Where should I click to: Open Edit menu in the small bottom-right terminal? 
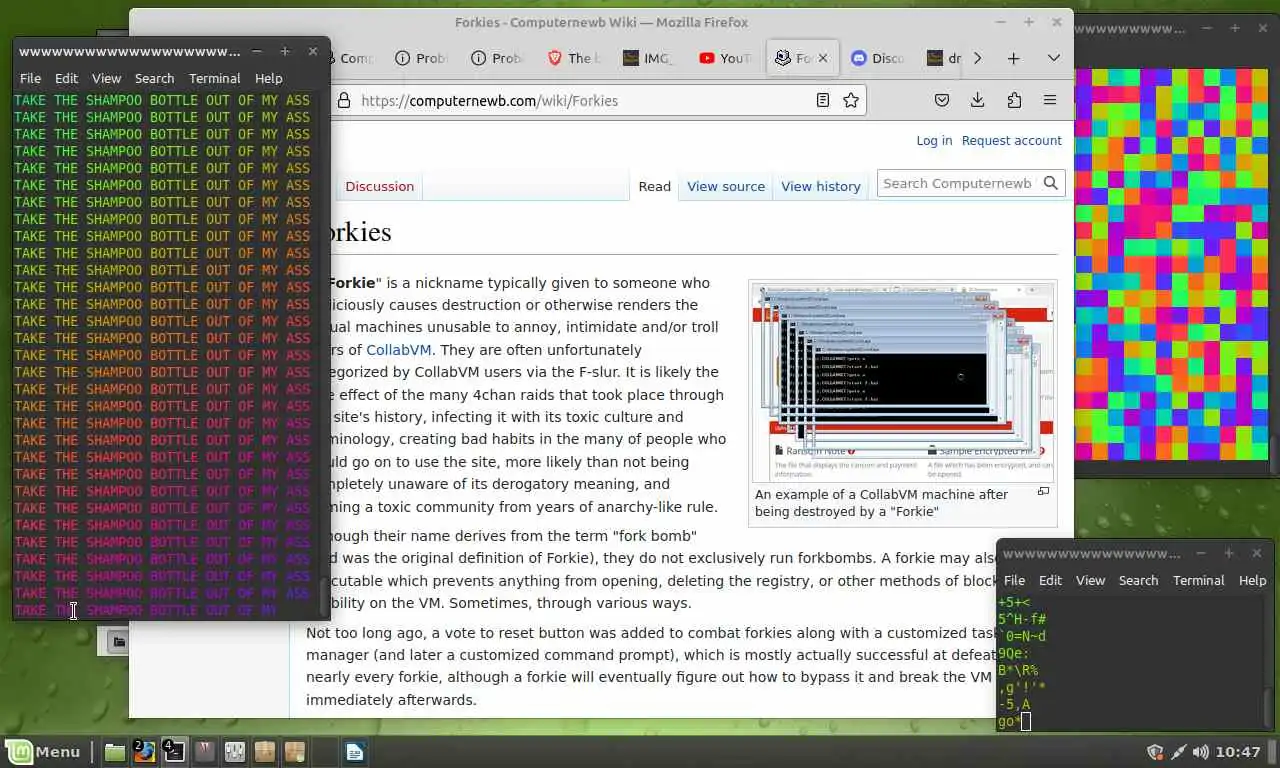1050,580
